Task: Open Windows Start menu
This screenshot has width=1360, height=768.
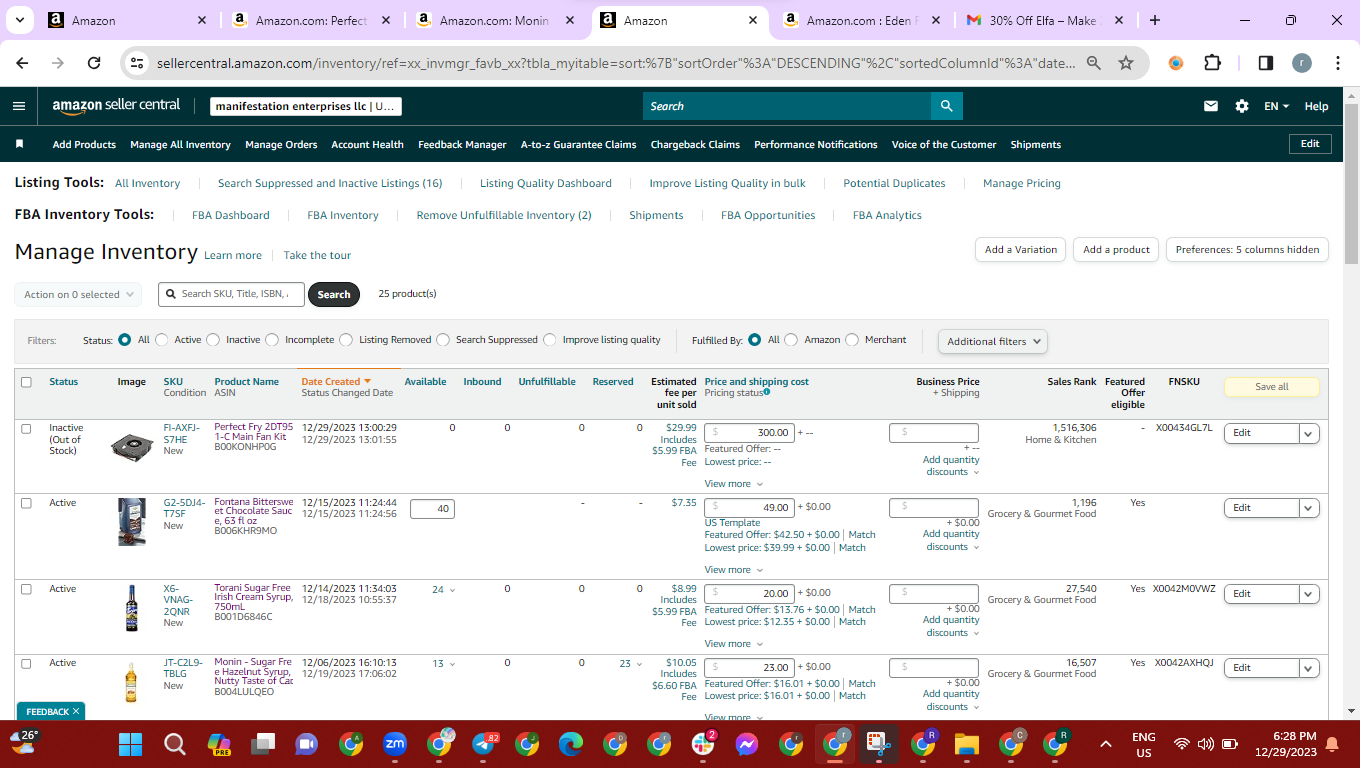Action: tap(130, 744)
